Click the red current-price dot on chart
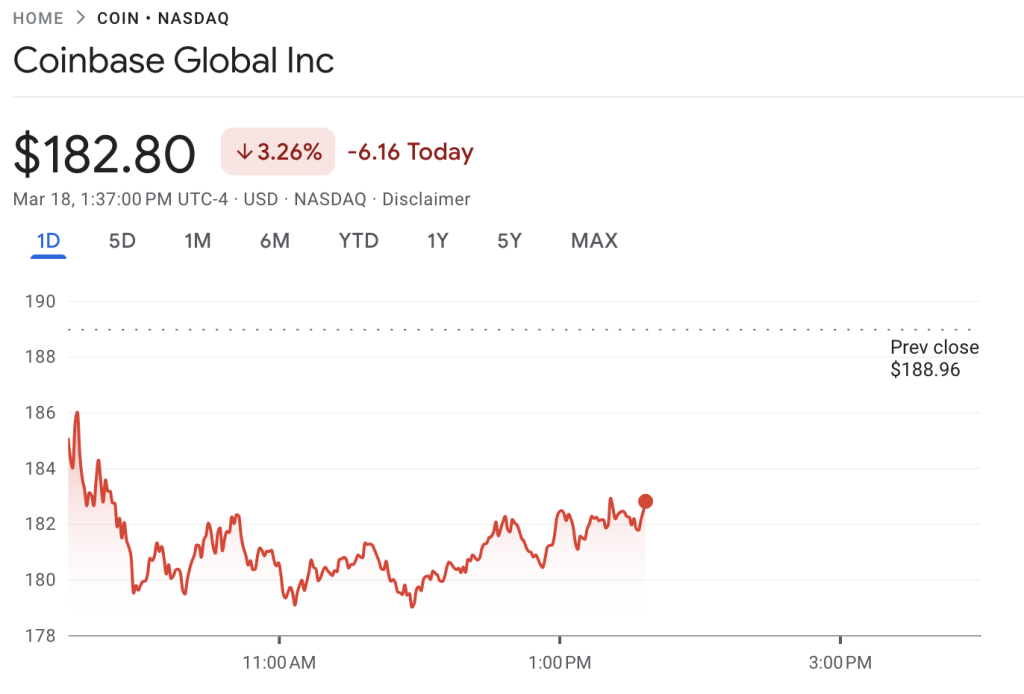The width and height of the screenshot is (1024, 694). (645, 501)
